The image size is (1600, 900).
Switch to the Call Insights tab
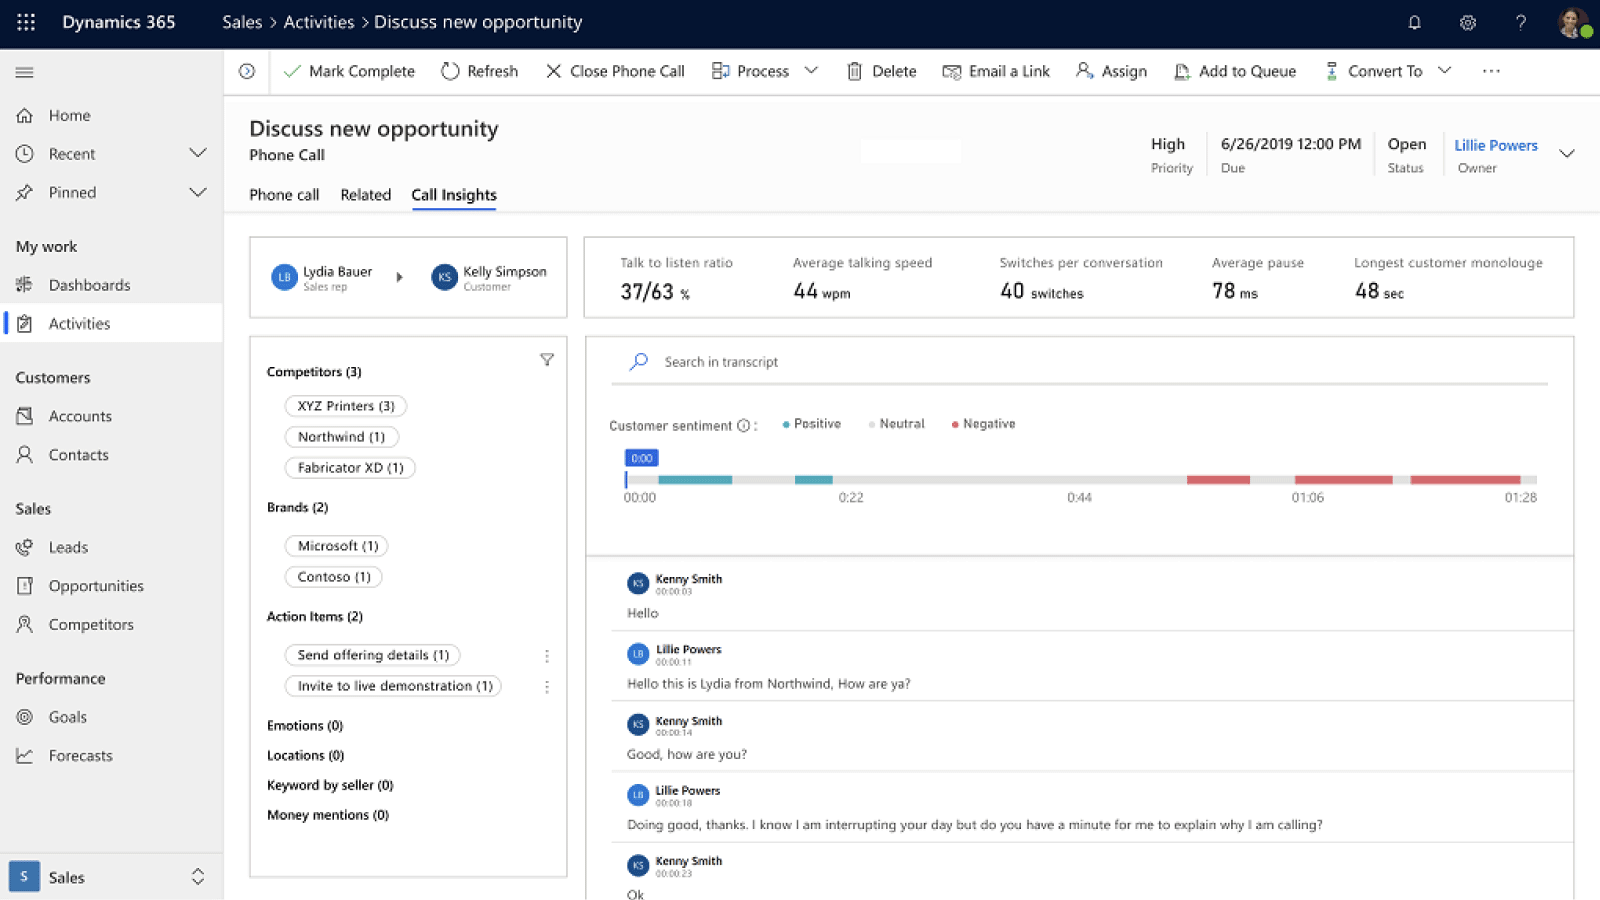(x=453, y=194)
